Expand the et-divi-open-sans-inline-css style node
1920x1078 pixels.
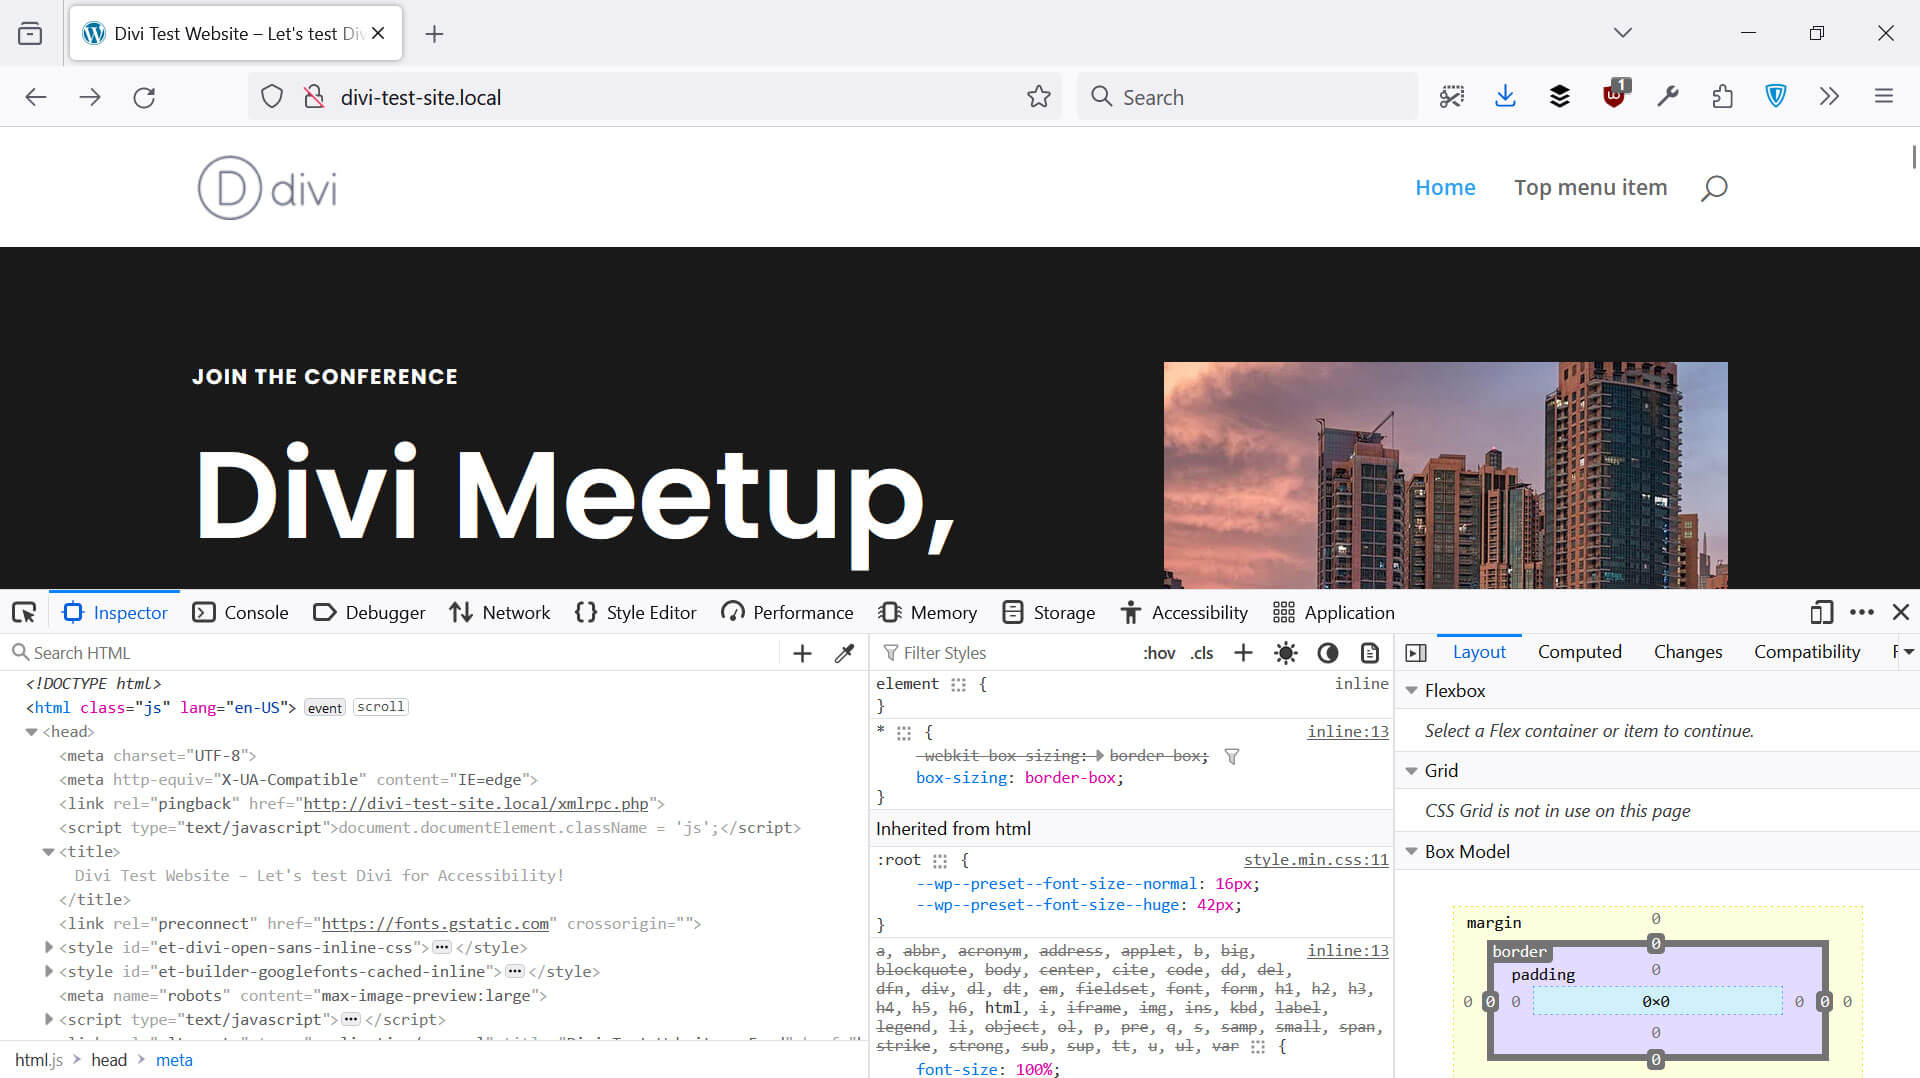click(x=49, y=947)
